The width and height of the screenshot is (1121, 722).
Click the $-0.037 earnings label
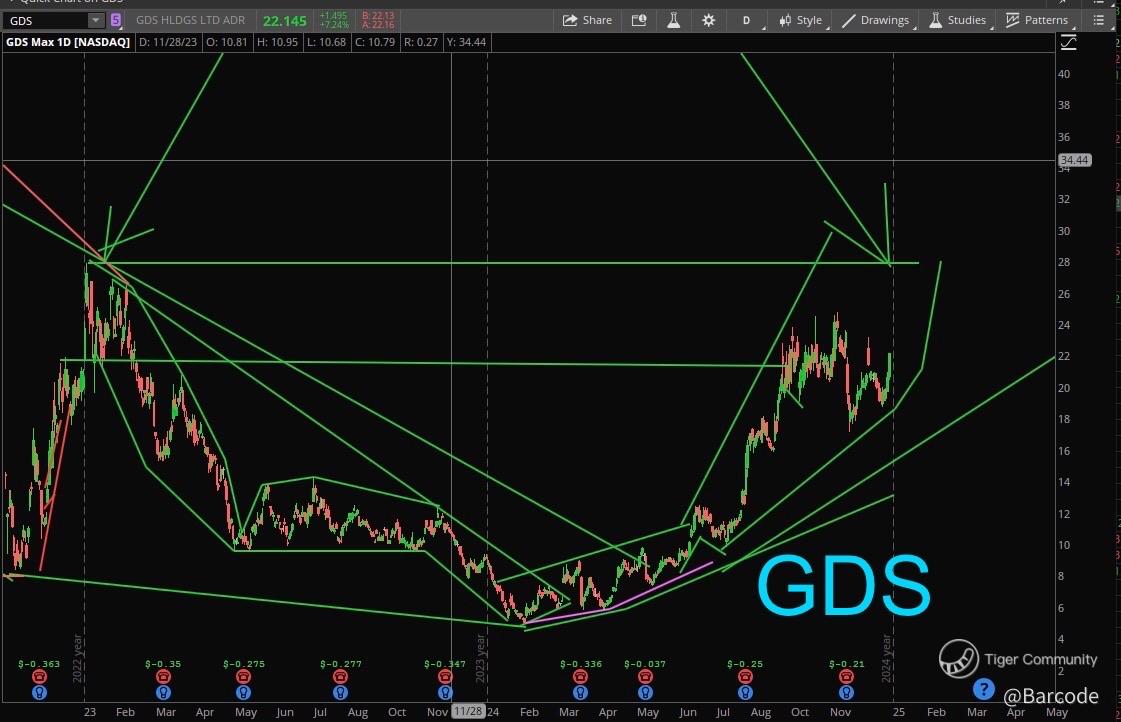coord(645,664)
